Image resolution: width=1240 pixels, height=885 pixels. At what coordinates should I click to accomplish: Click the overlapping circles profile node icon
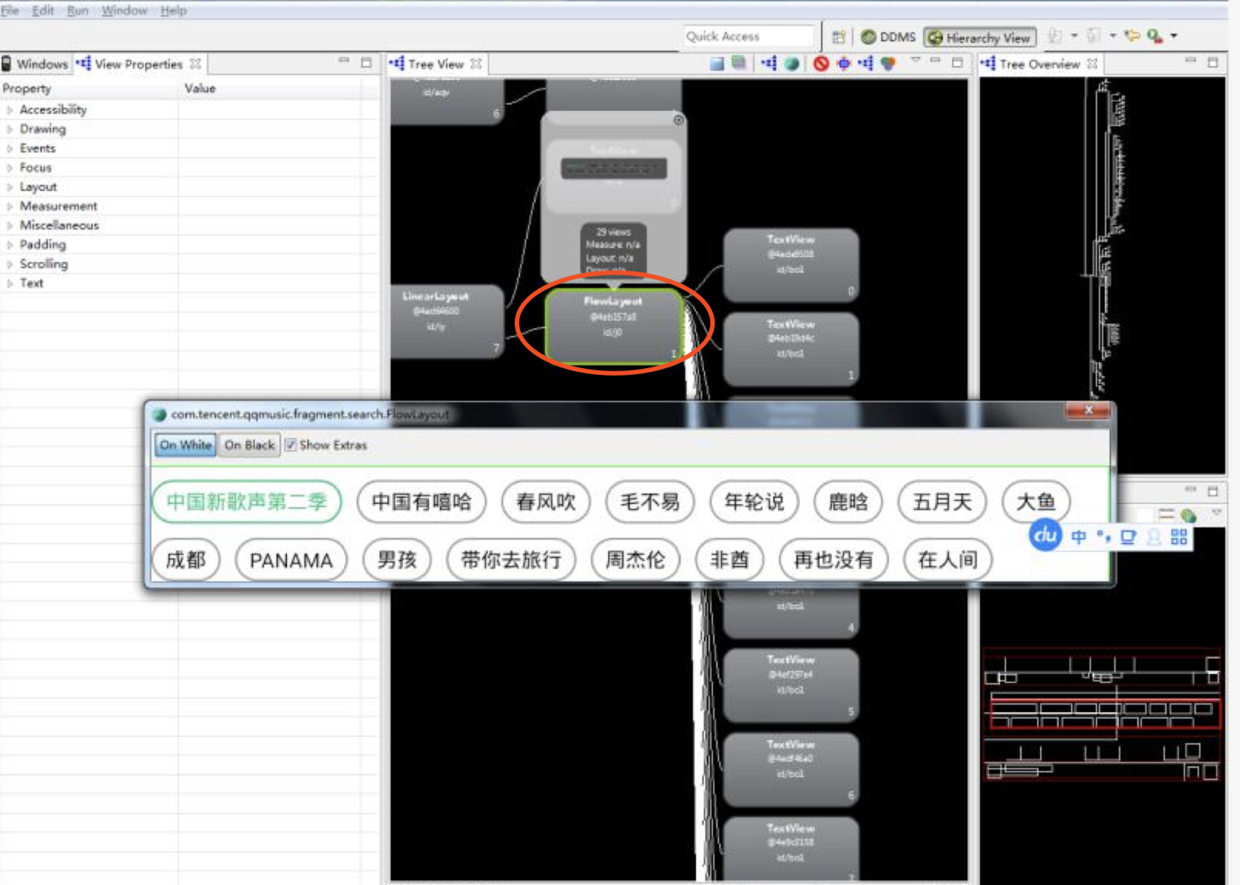pos(887,64)
